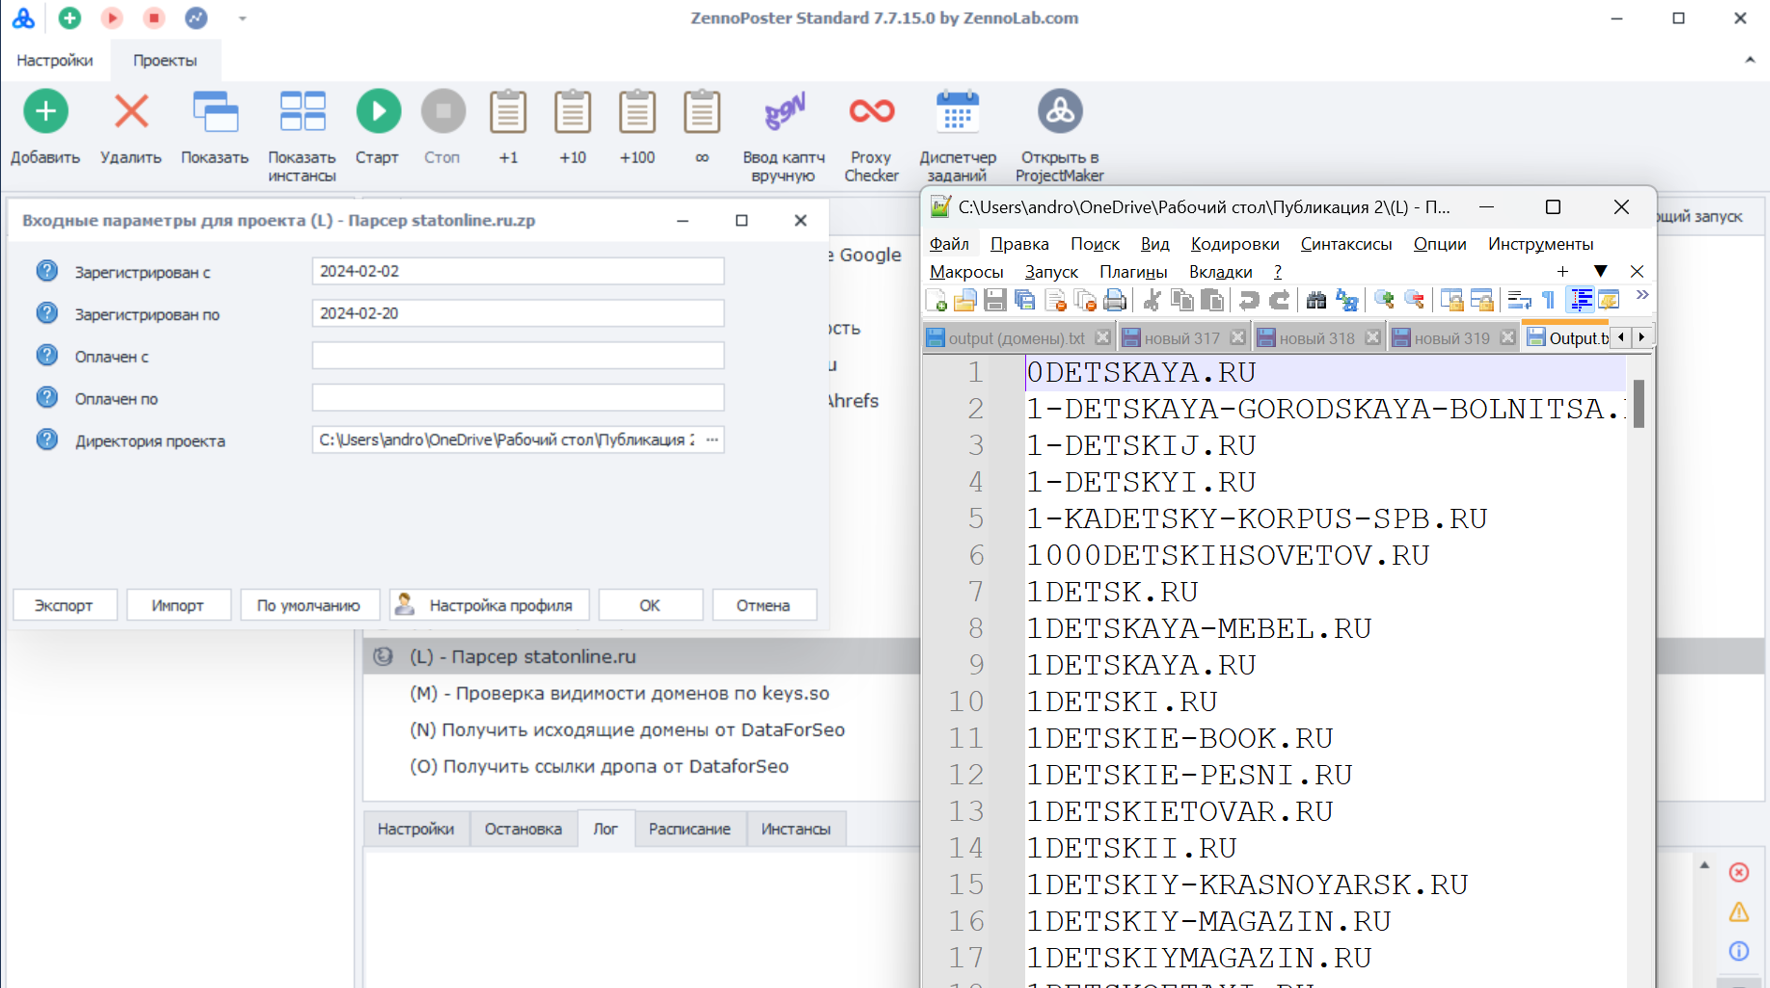Screen dimensions: 1770x988
Task: Collapse the ribbon with the top-right chevron
Action: click(x=1750, y=60)
